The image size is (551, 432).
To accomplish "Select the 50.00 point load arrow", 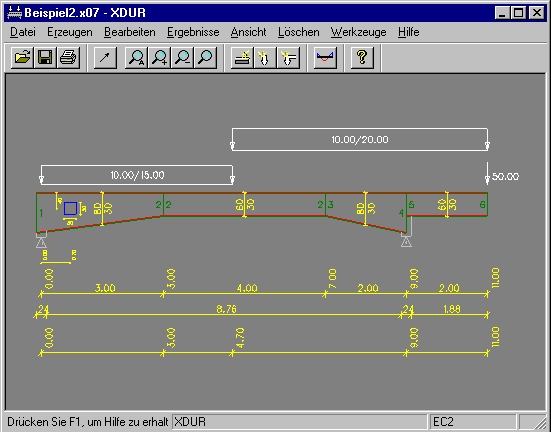I will (x=487, y=173).
